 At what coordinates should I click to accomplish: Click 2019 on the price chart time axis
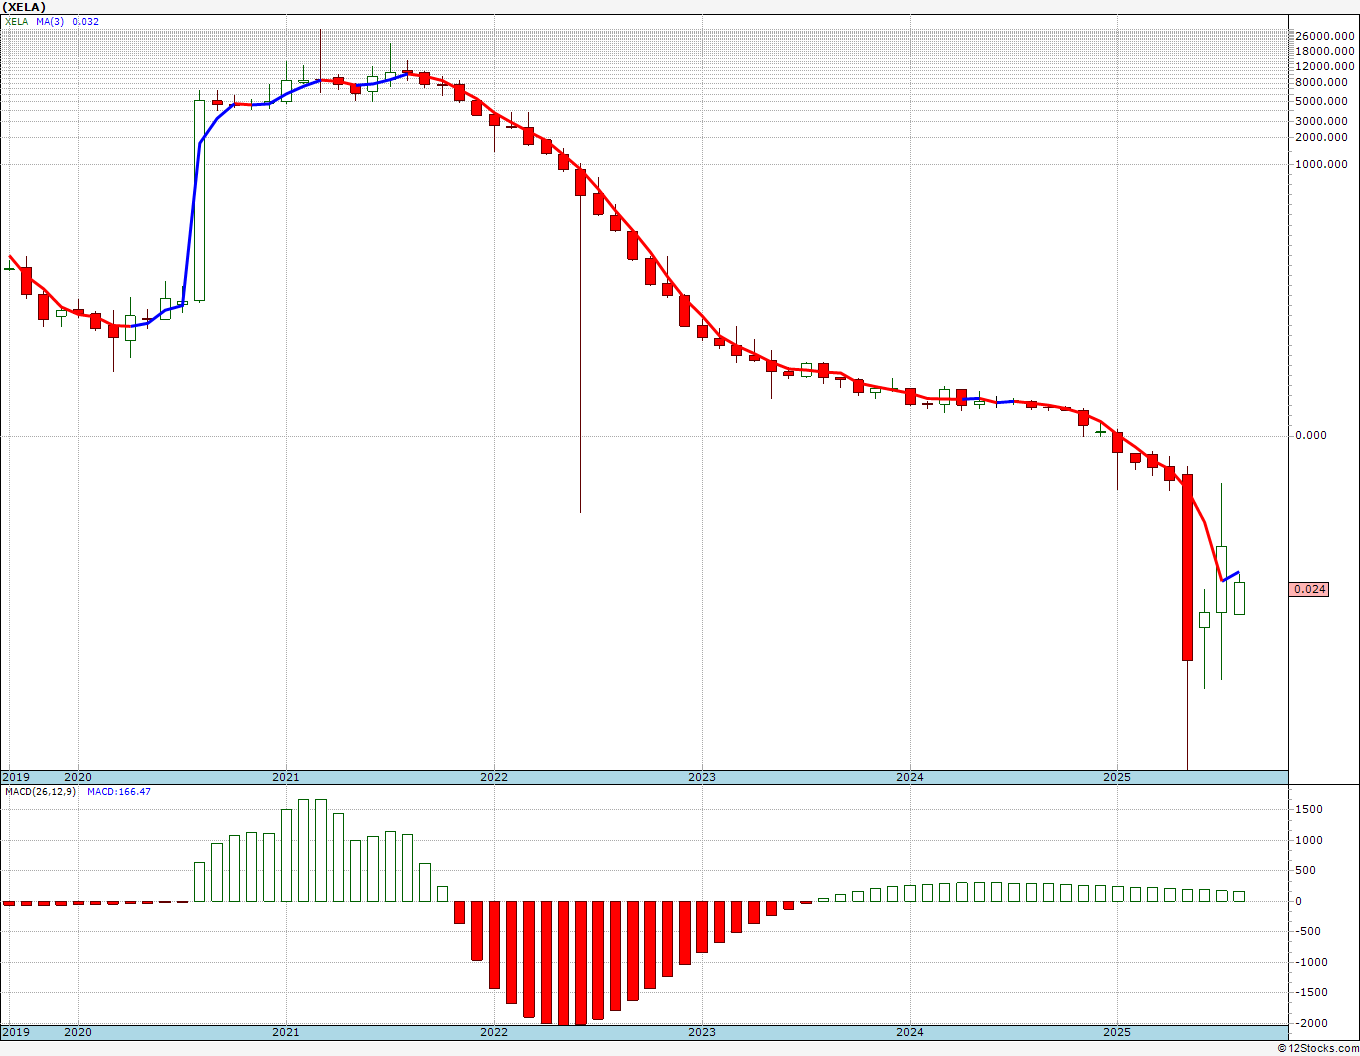click(16, 777)
